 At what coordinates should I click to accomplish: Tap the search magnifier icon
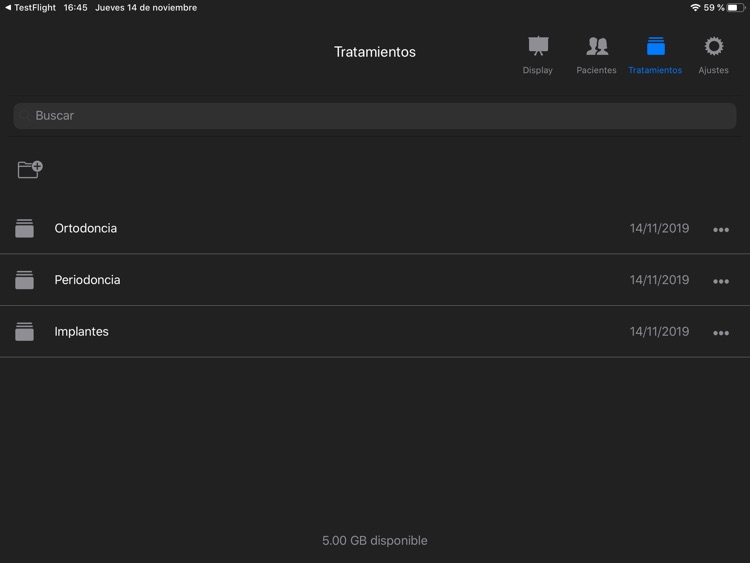click(25, 116)
